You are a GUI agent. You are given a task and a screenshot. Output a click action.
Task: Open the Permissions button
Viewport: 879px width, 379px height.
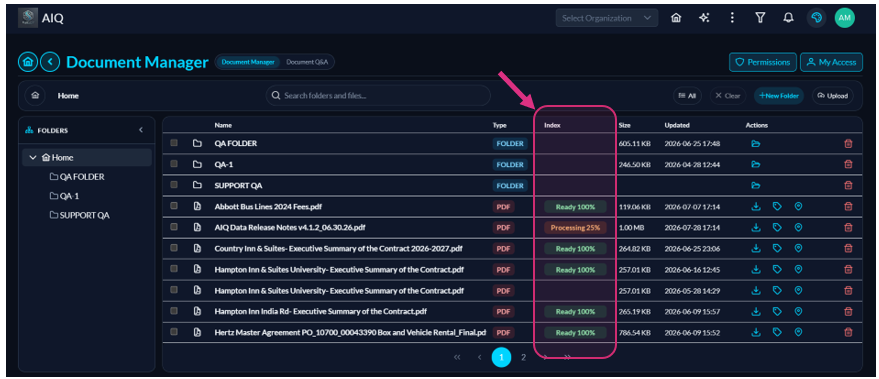[763, 62]
